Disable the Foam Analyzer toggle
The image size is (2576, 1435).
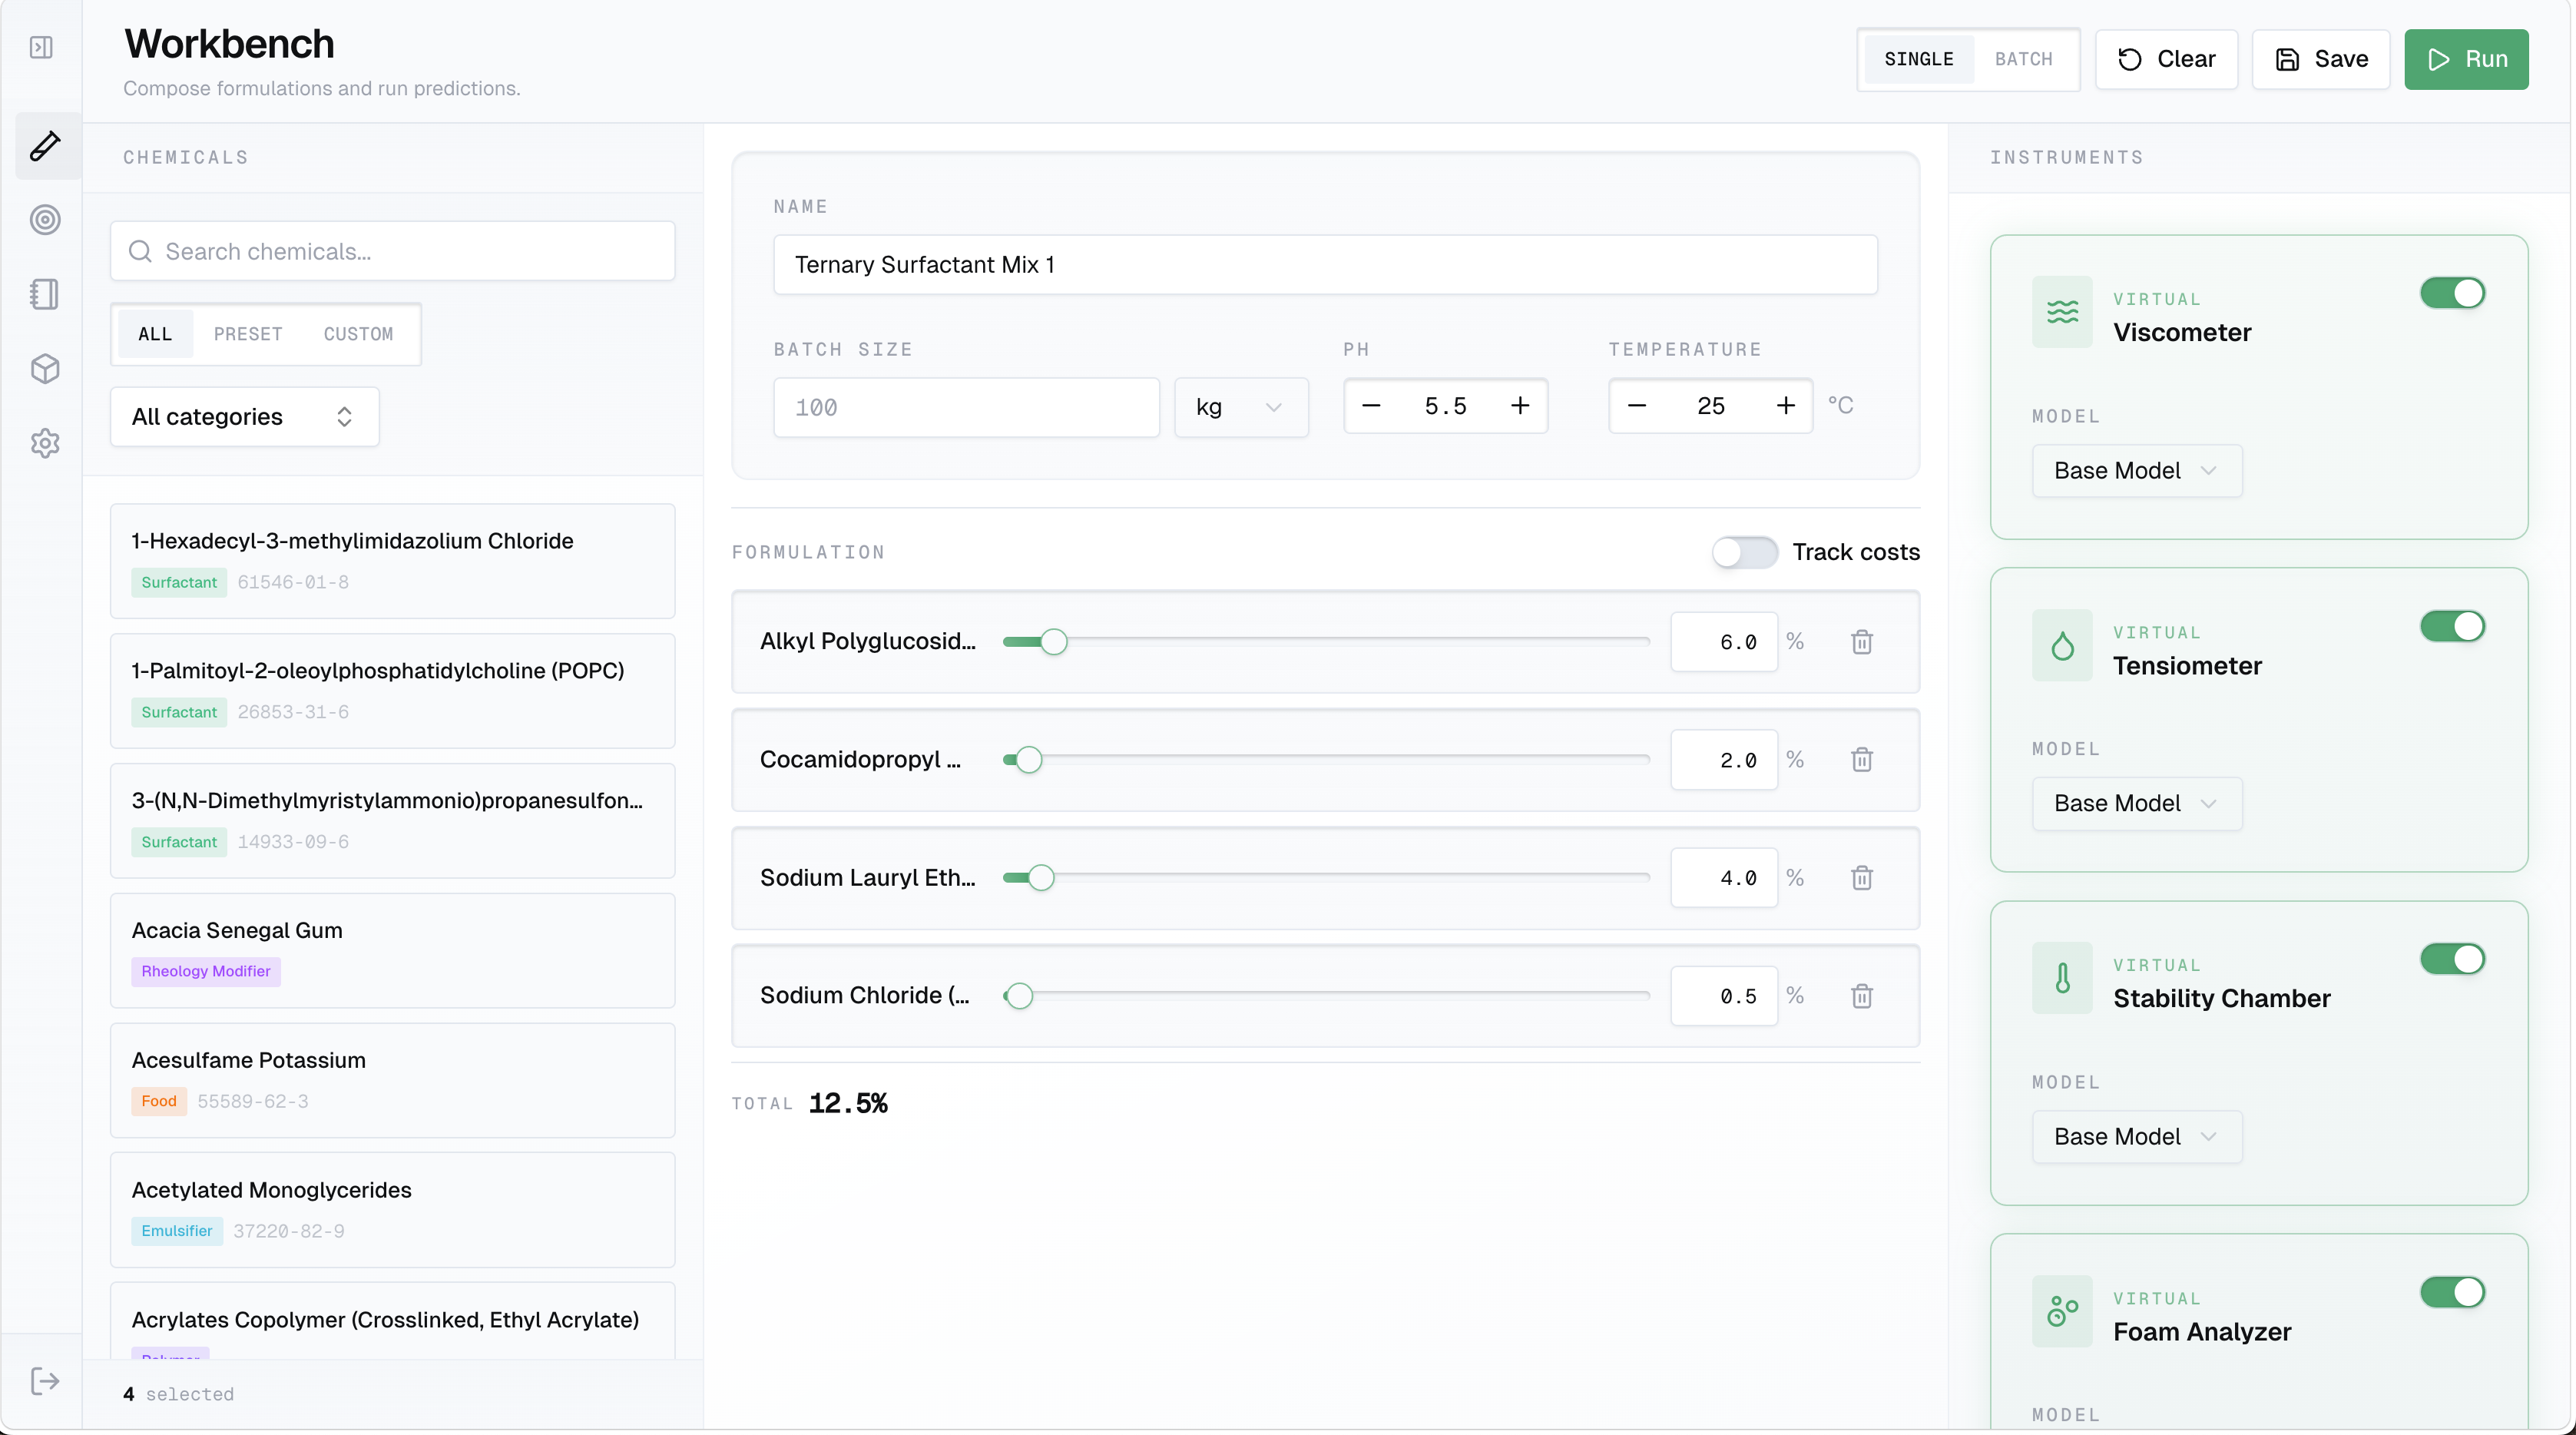[x=2452, y=1292]
